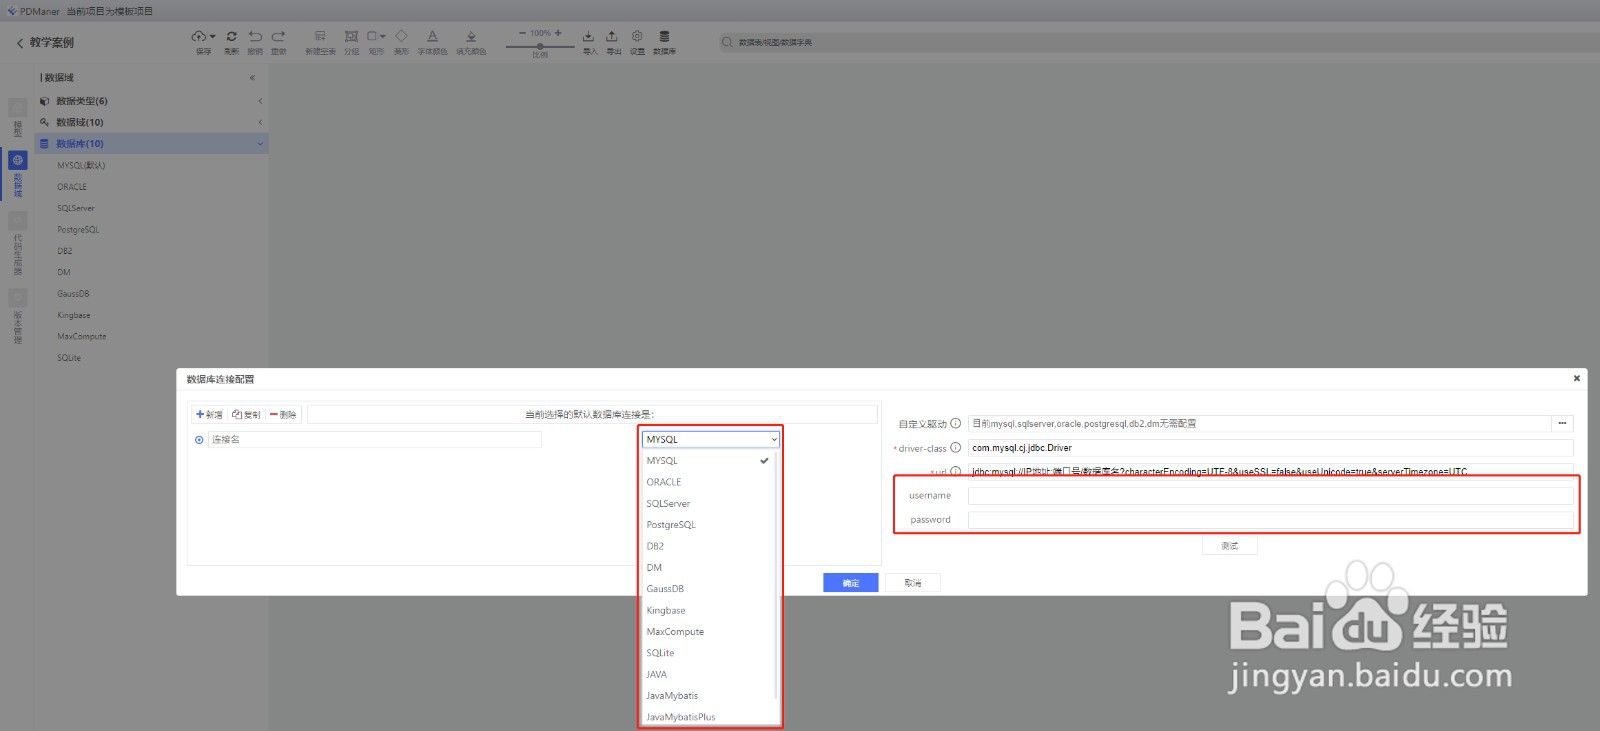Select SQLServer in the sidebar tree
Screen dimensions: 1600x731
pos(76,208)
